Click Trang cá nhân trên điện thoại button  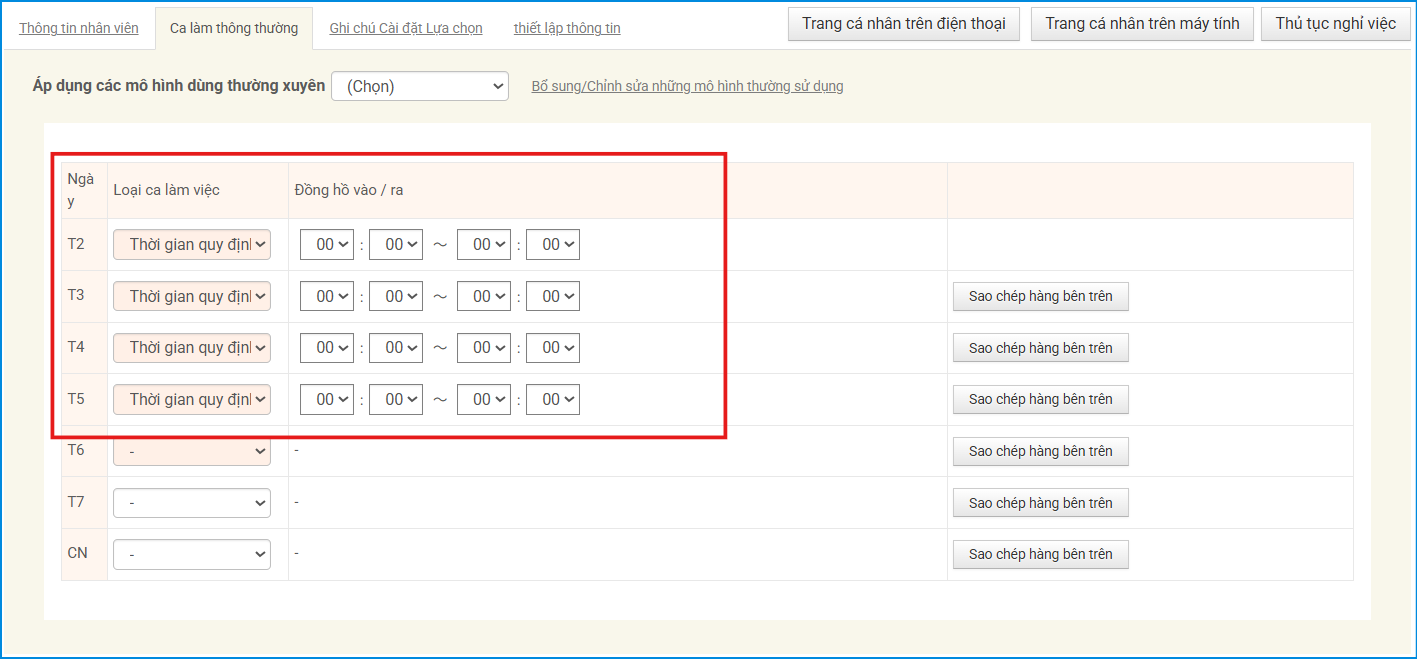pyautogui.click(x=903, y=24)
